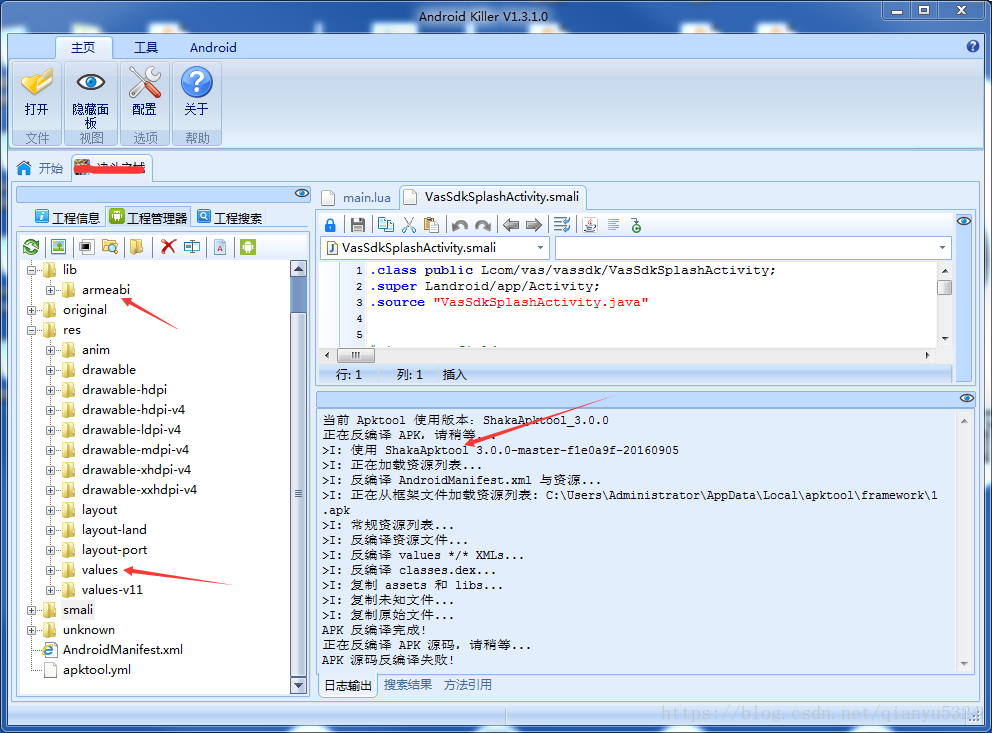Click the save floppy disk icon
The image size is (992, 733).
[357, 225]
